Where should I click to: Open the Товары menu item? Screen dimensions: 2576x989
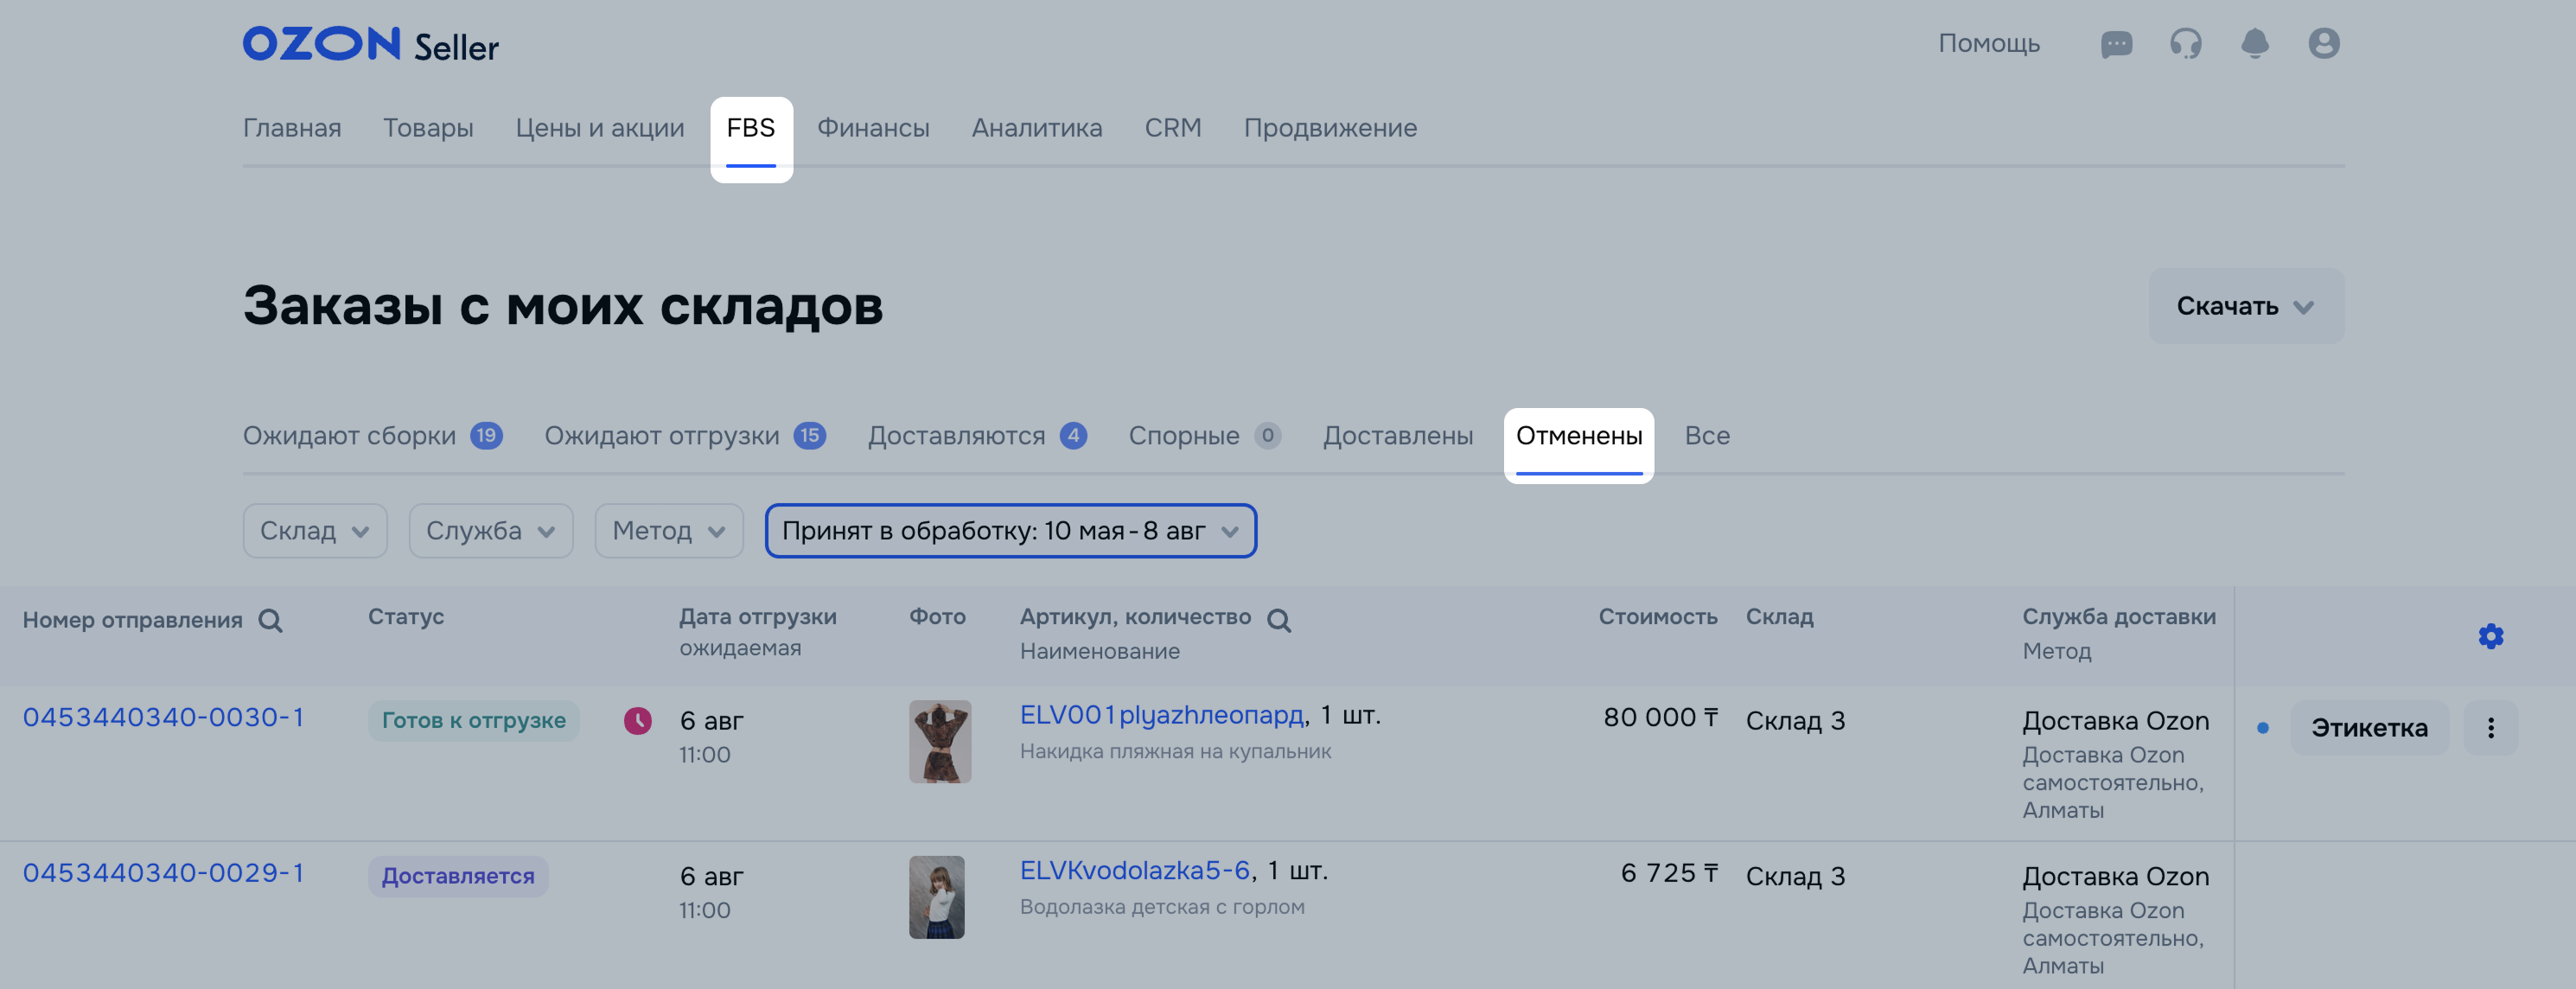pyautogui.click(x=428, y=128)
